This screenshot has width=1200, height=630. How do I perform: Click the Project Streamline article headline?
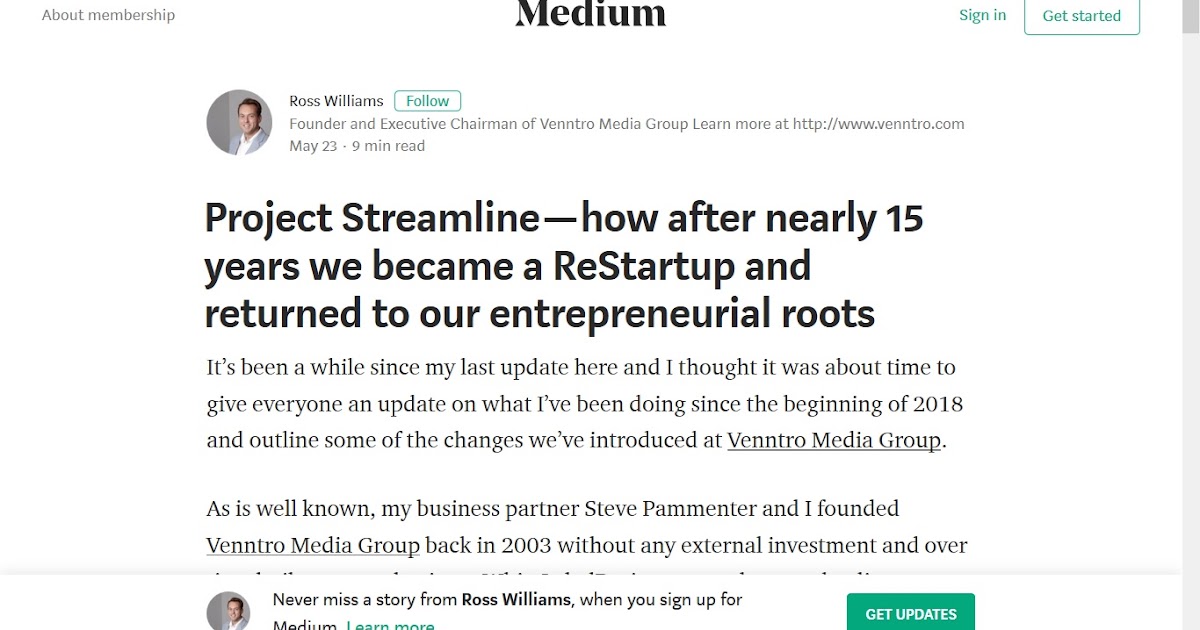[564, 265]
